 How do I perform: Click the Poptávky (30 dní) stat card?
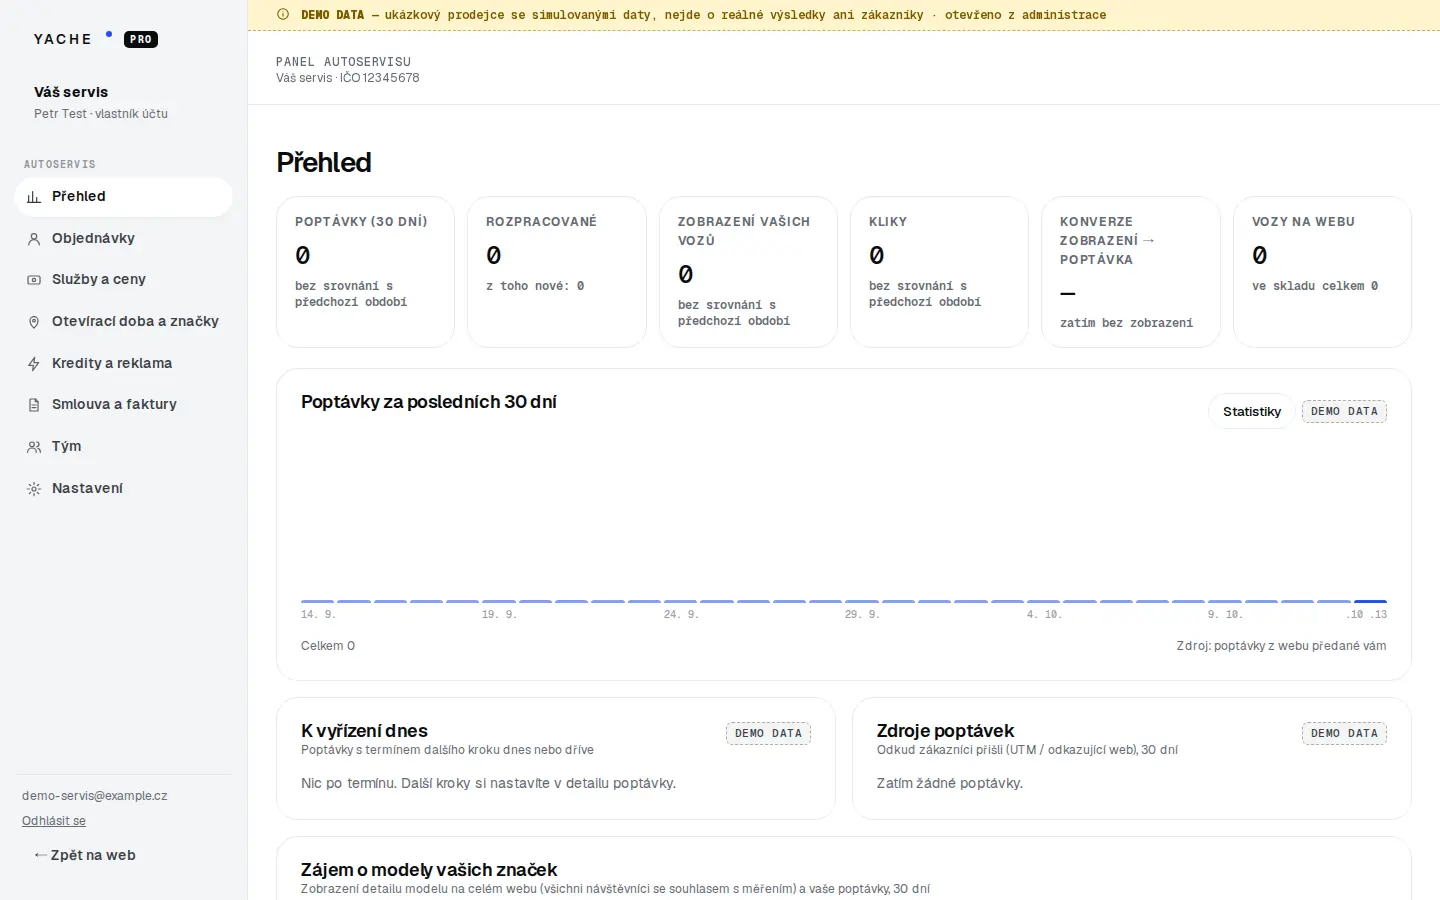pyautogui.click(x=365, y=272)
